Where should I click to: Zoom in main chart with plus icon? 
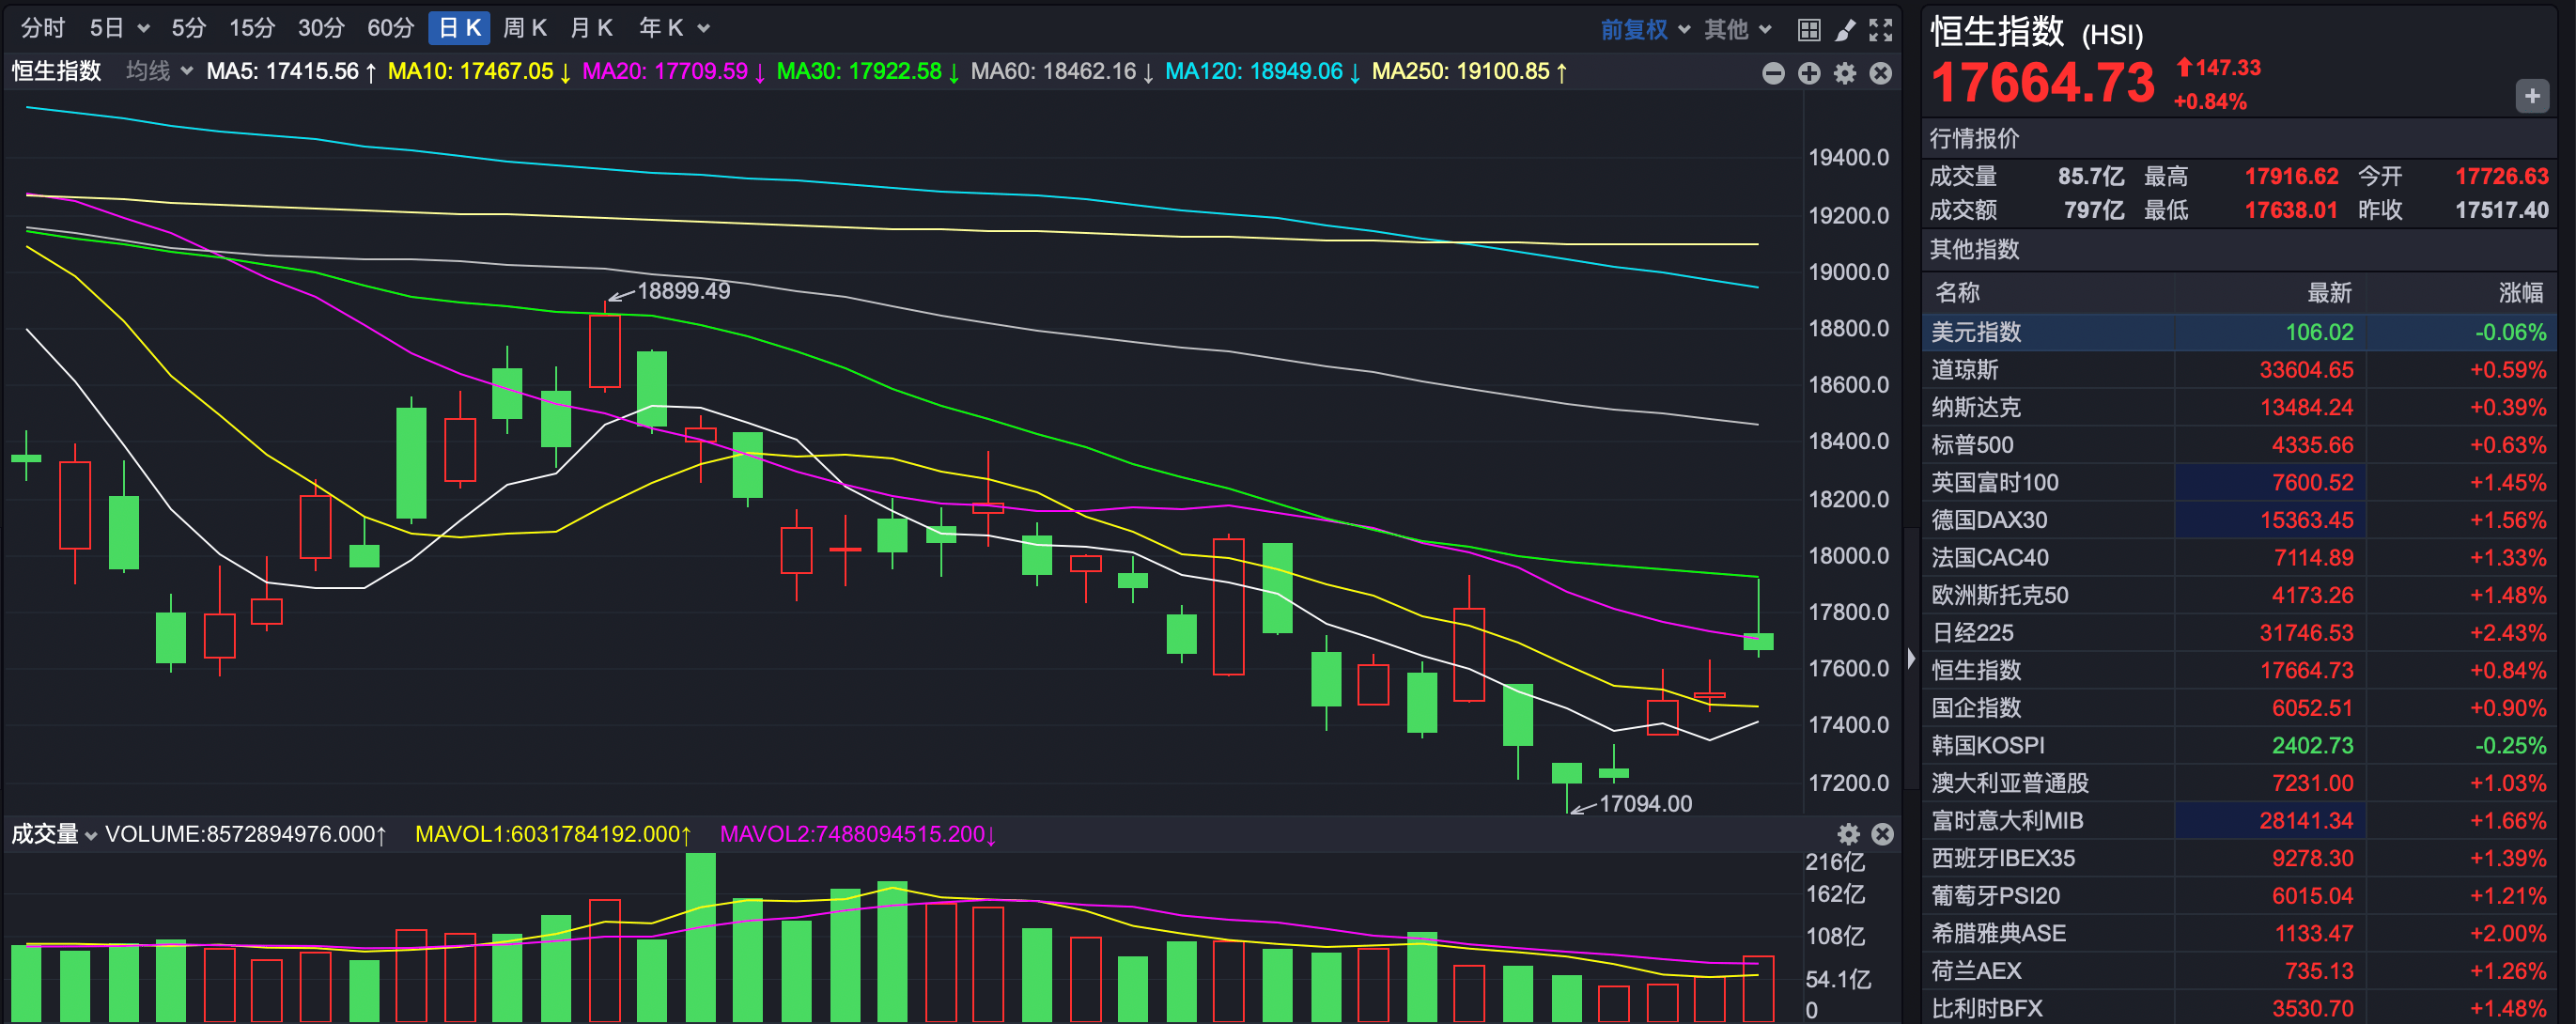(x=1809, y=73)
